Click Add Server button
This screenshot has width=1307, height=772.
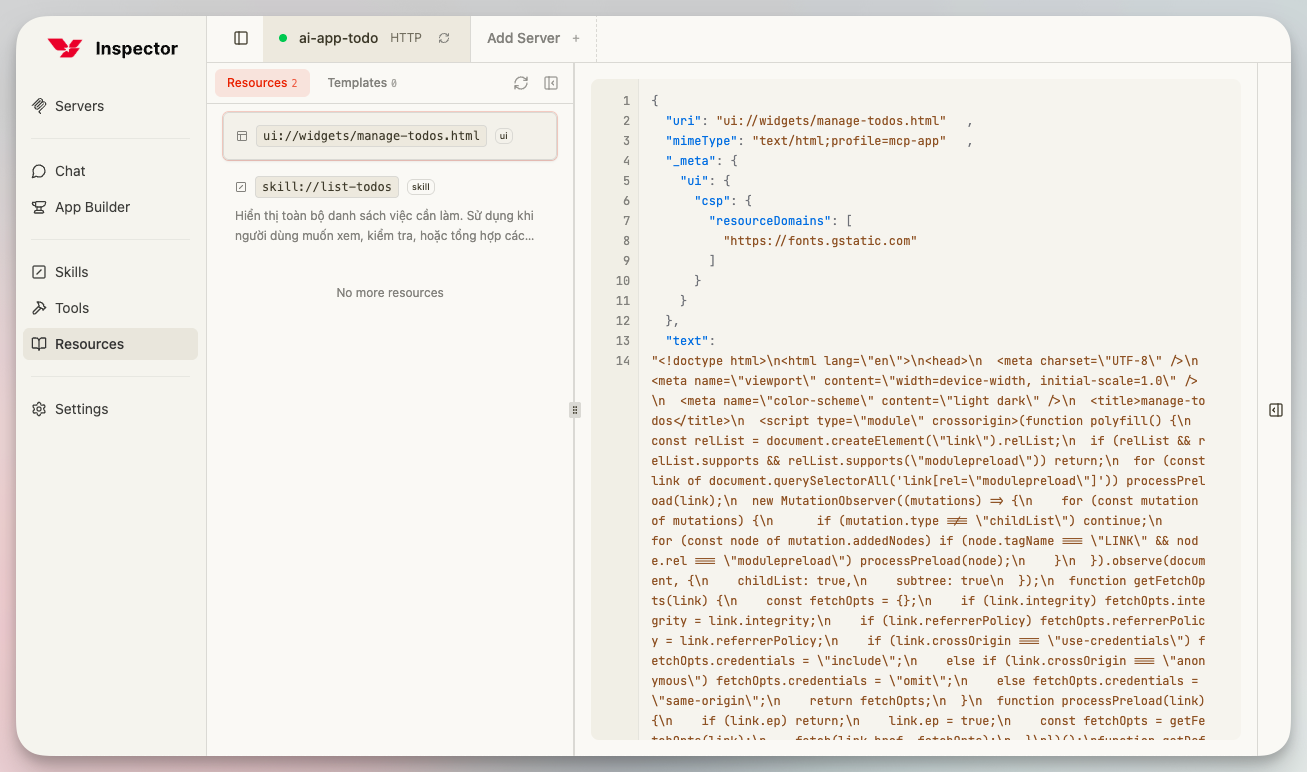click(x=533, y=38)
